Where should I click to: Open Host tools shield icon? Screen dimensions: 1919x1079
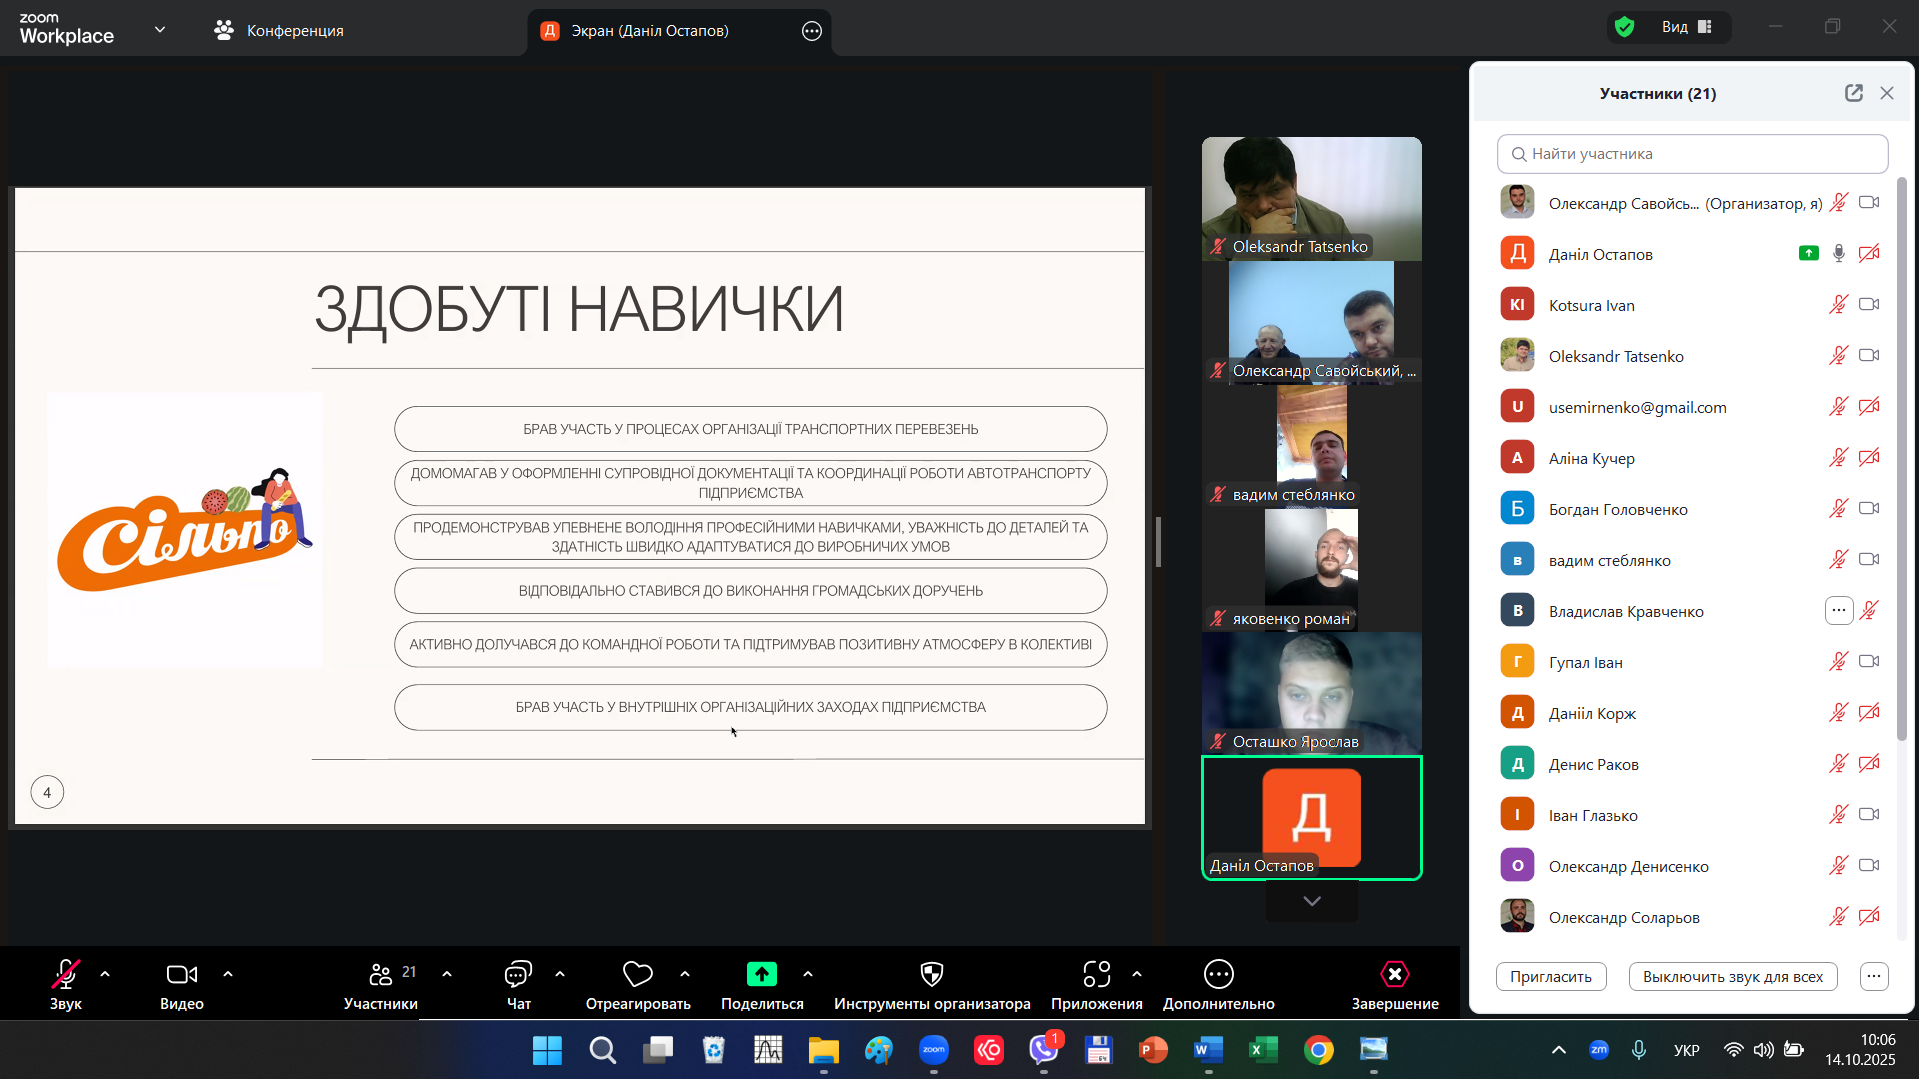pyautogui.click(x=931, y=974)
